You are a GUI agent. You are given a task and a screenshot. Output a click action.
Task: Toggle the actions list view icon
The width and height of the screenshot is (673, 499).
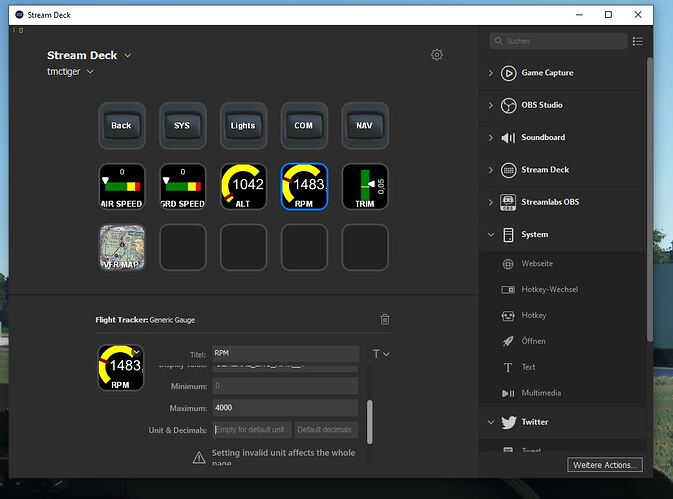pos(637,41)
